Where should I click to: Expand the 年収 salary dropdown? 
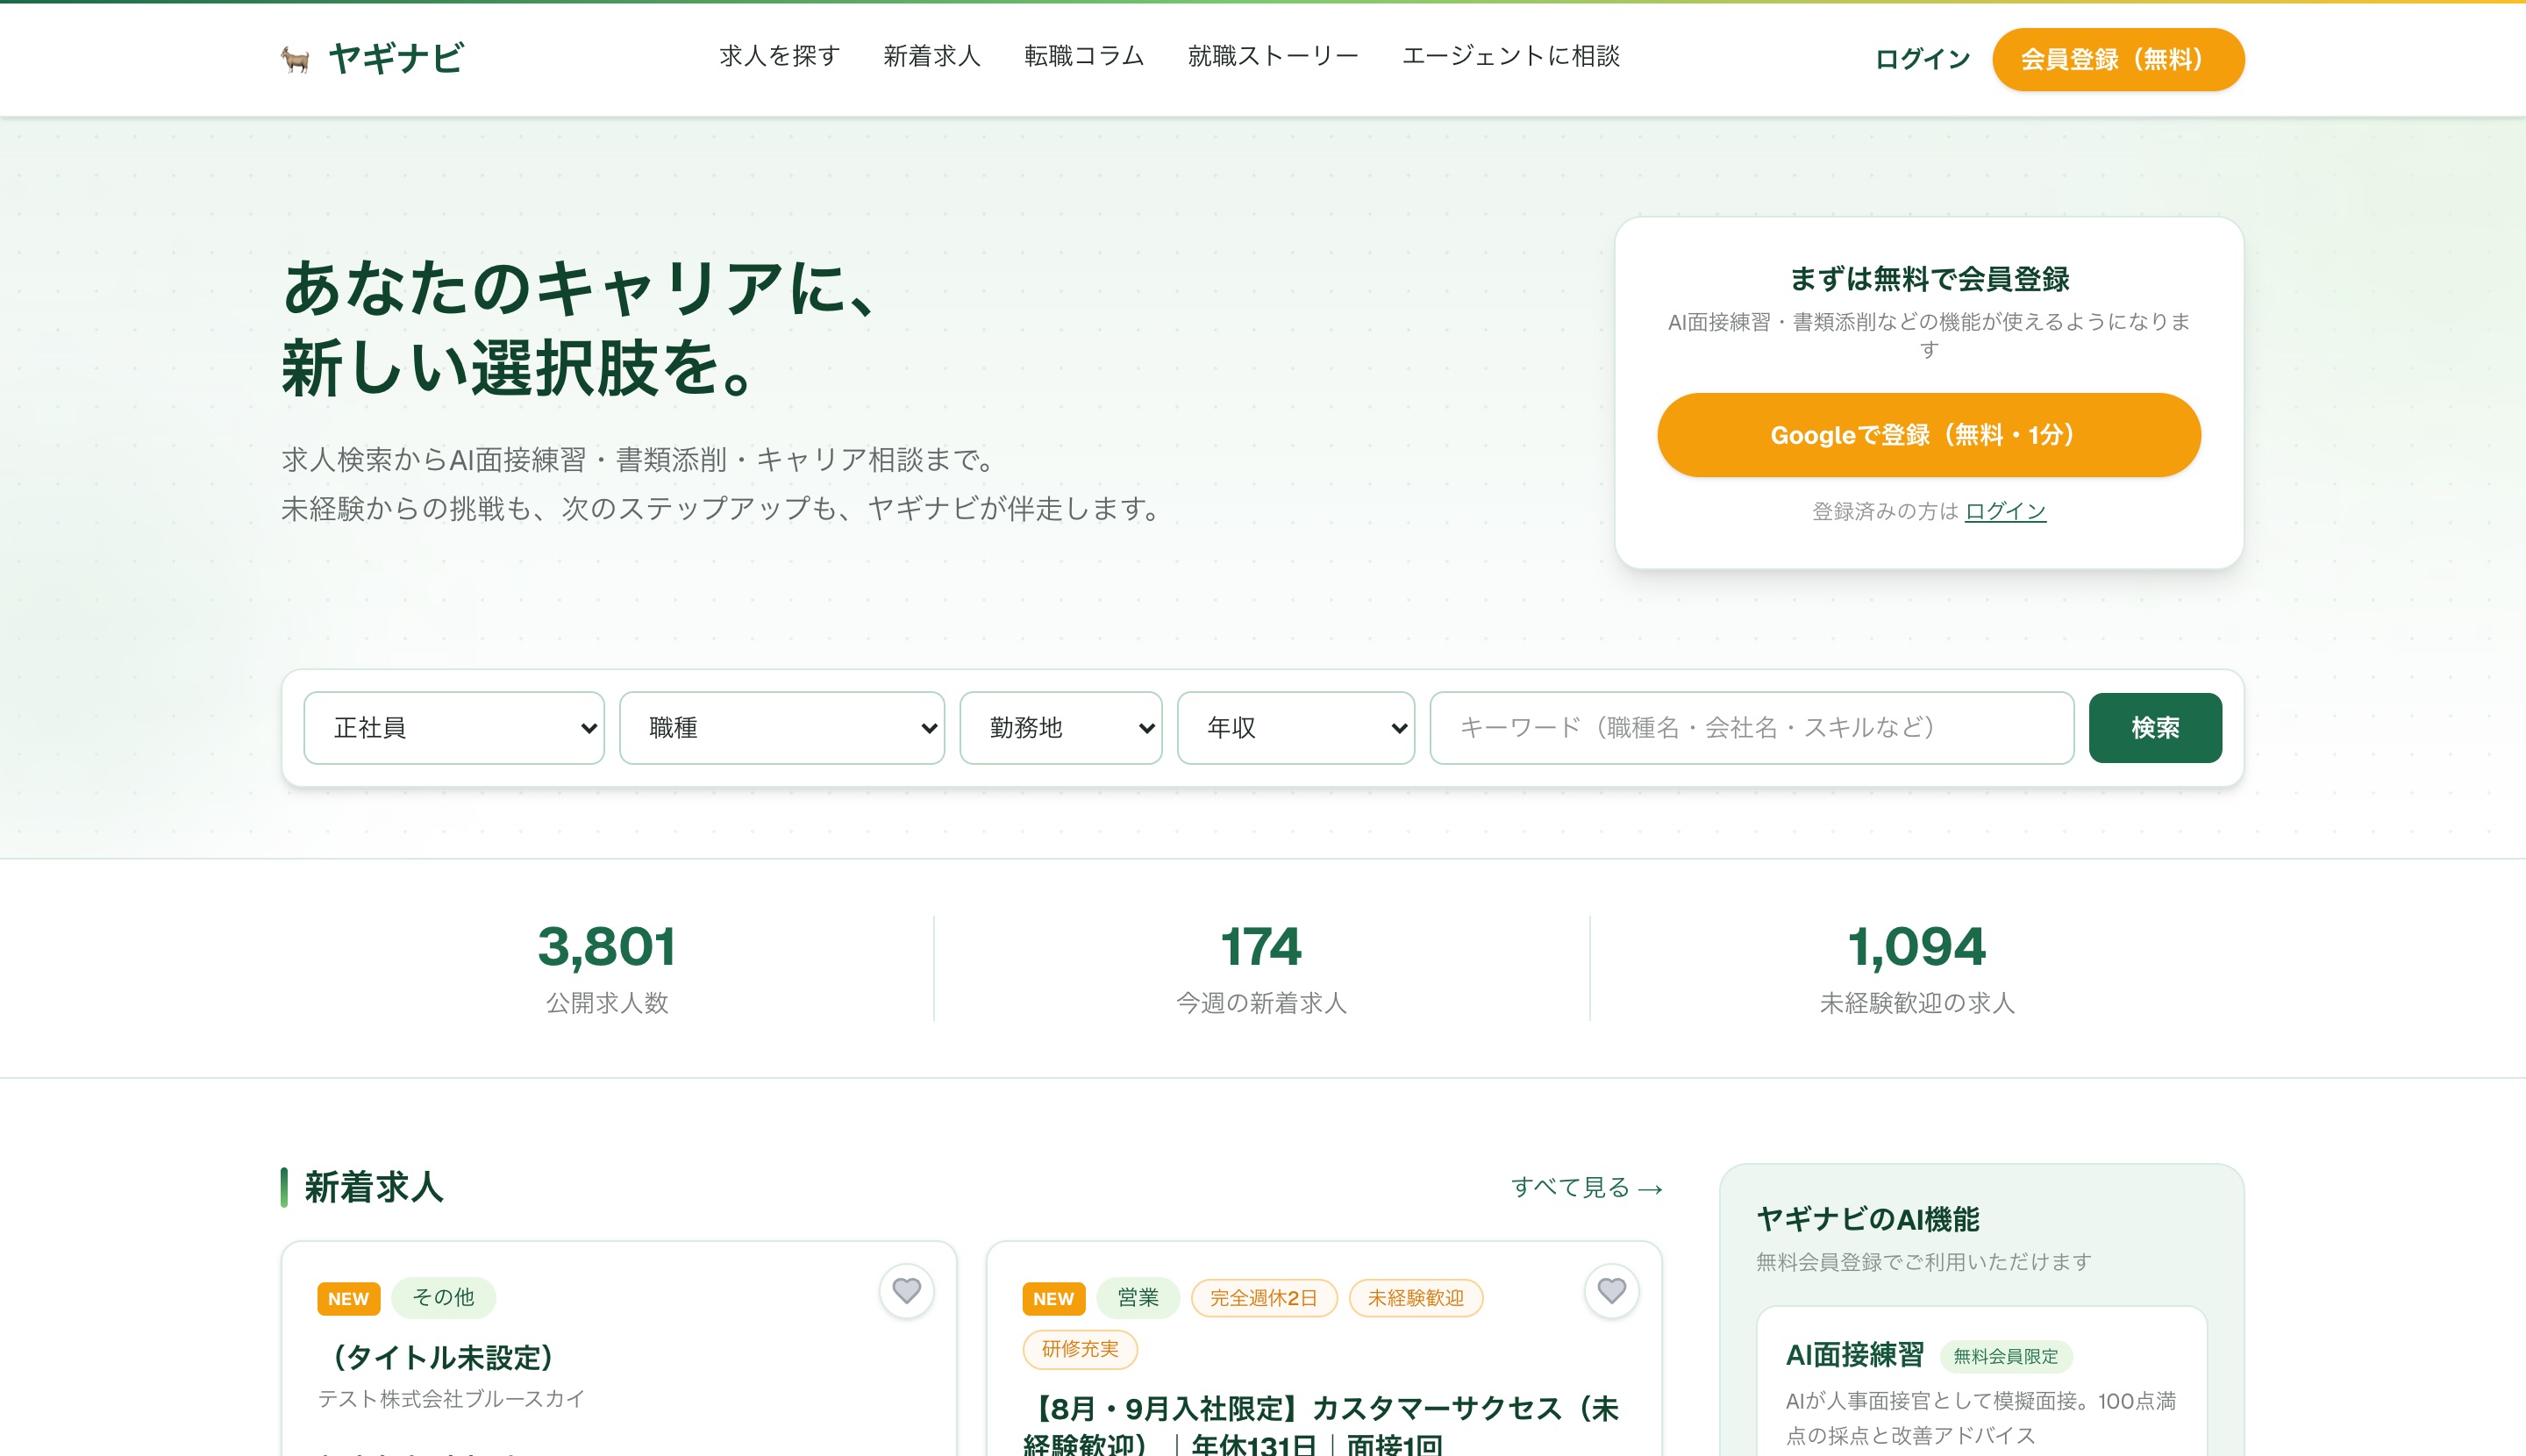point(1296,728)
